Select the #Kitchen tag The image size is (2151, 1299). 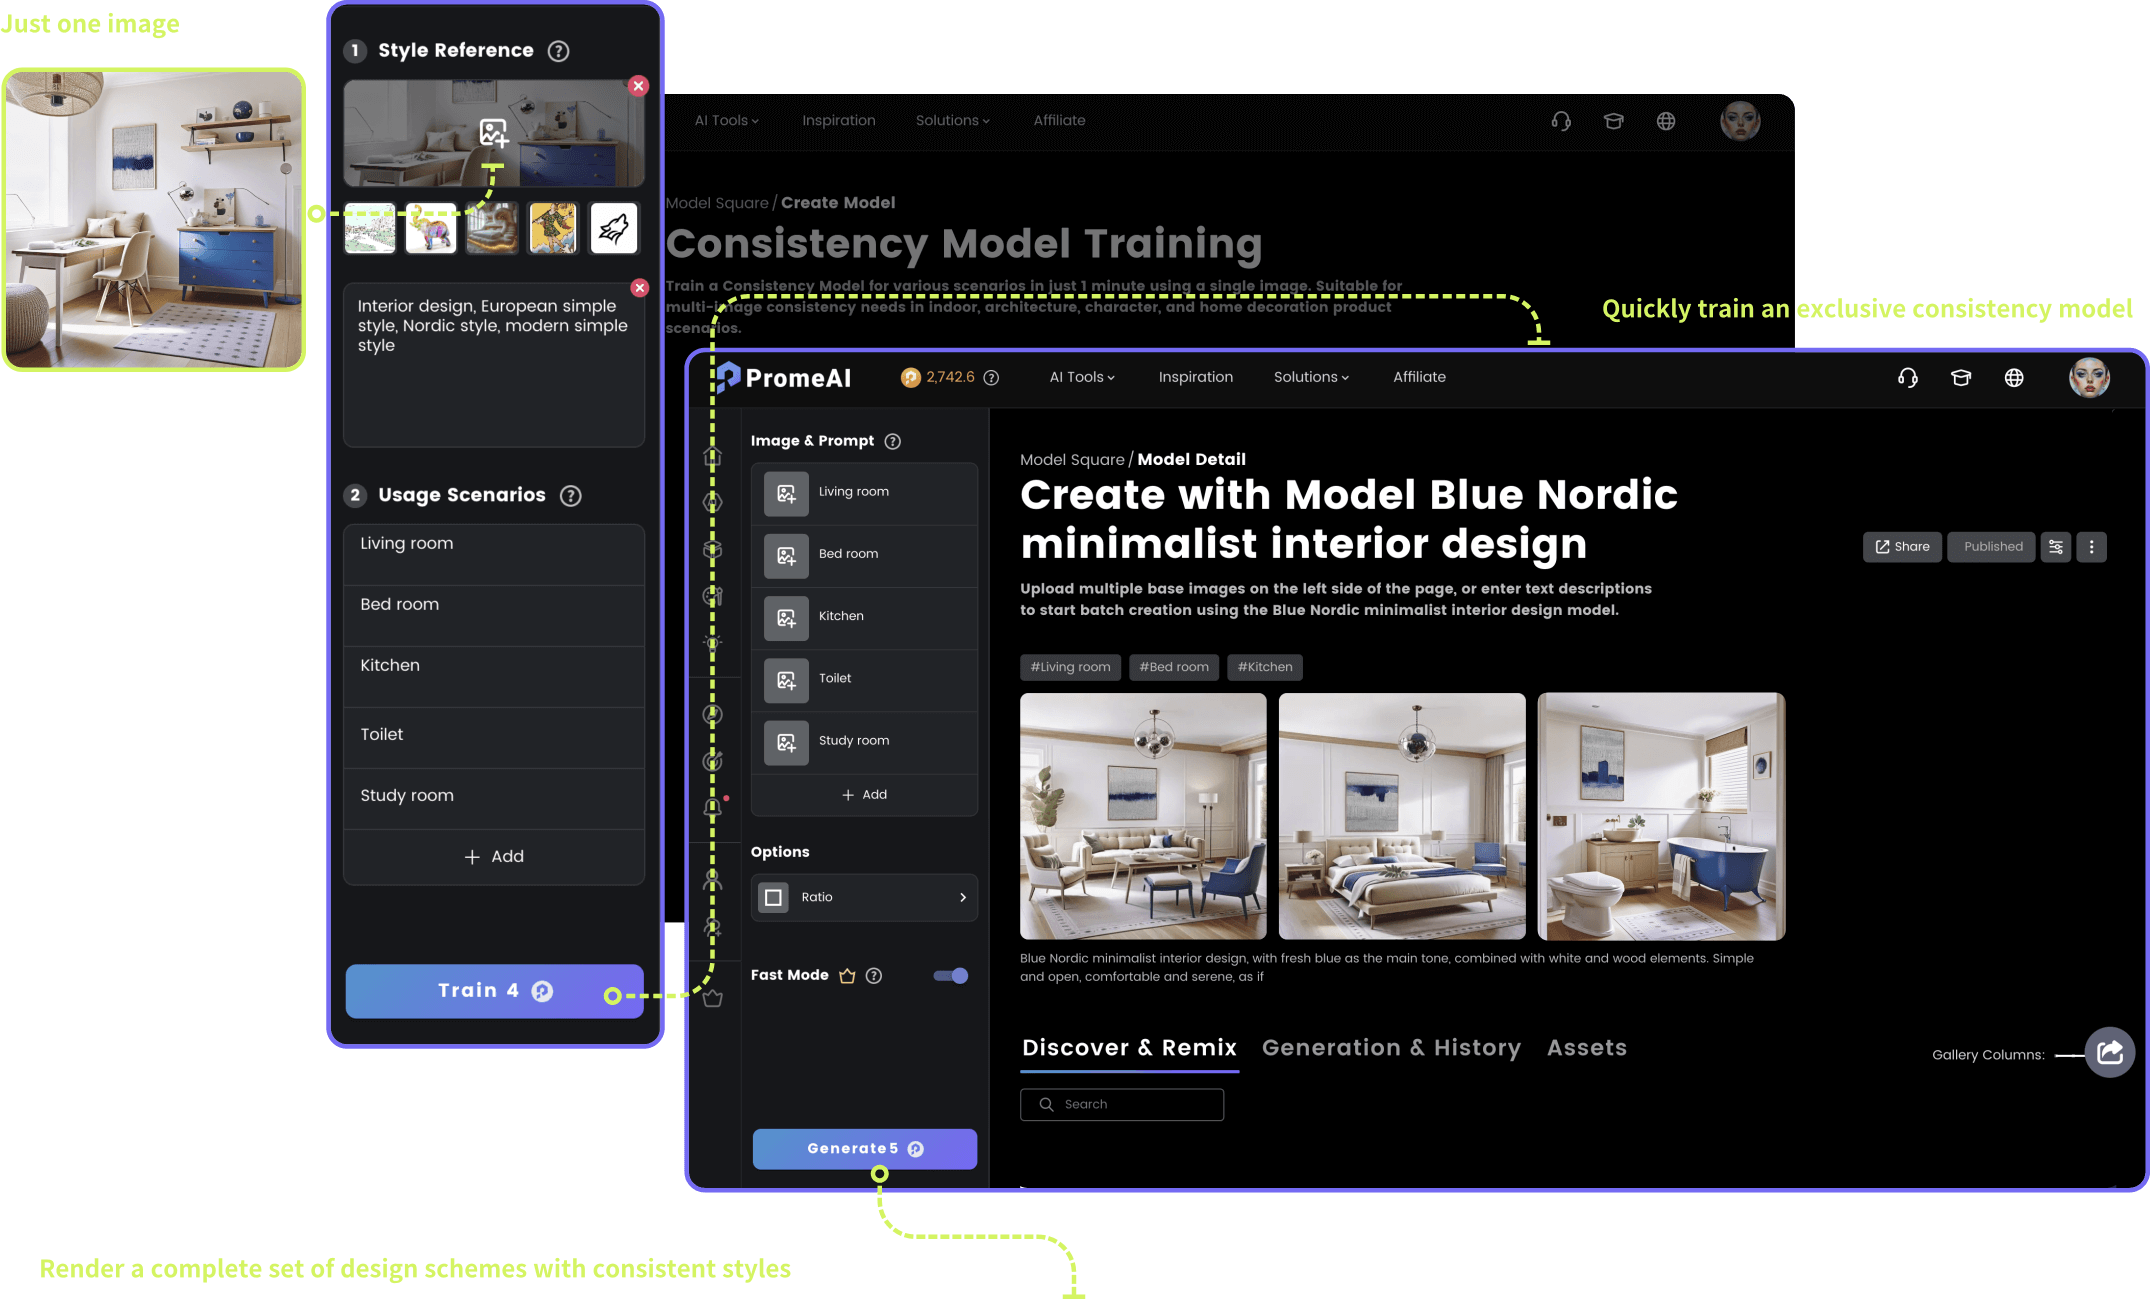click(1265, 667)
